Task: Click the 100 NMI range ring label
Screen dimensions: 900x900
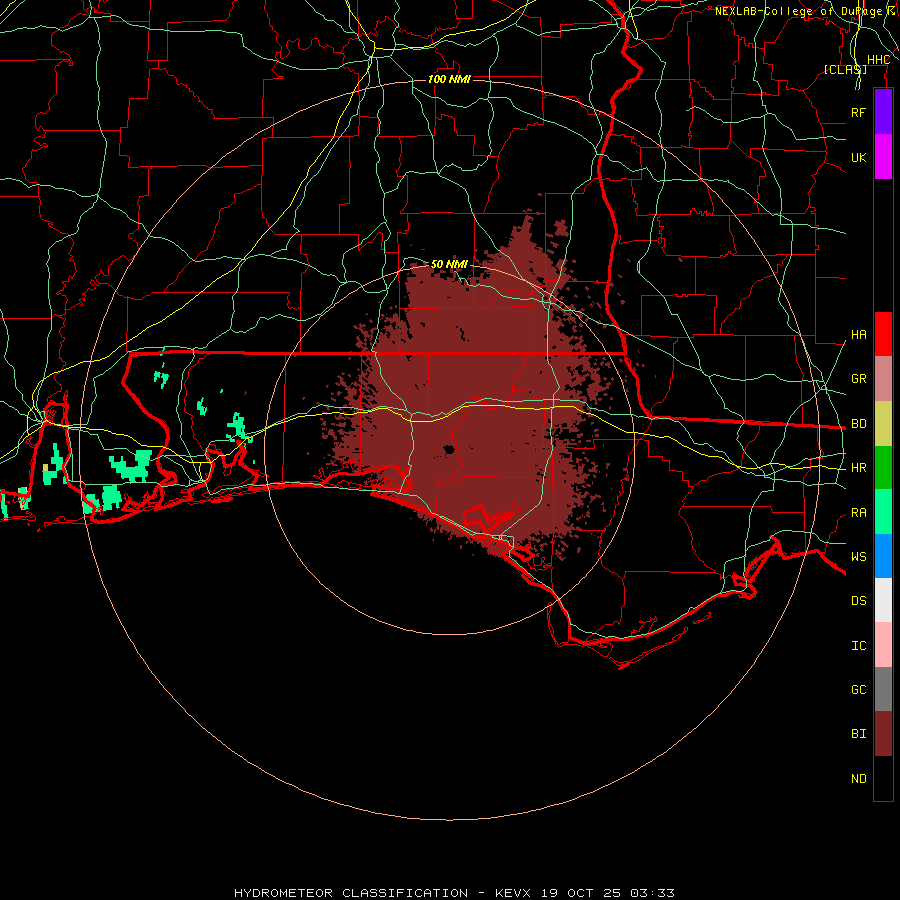Action: [449, 79]
